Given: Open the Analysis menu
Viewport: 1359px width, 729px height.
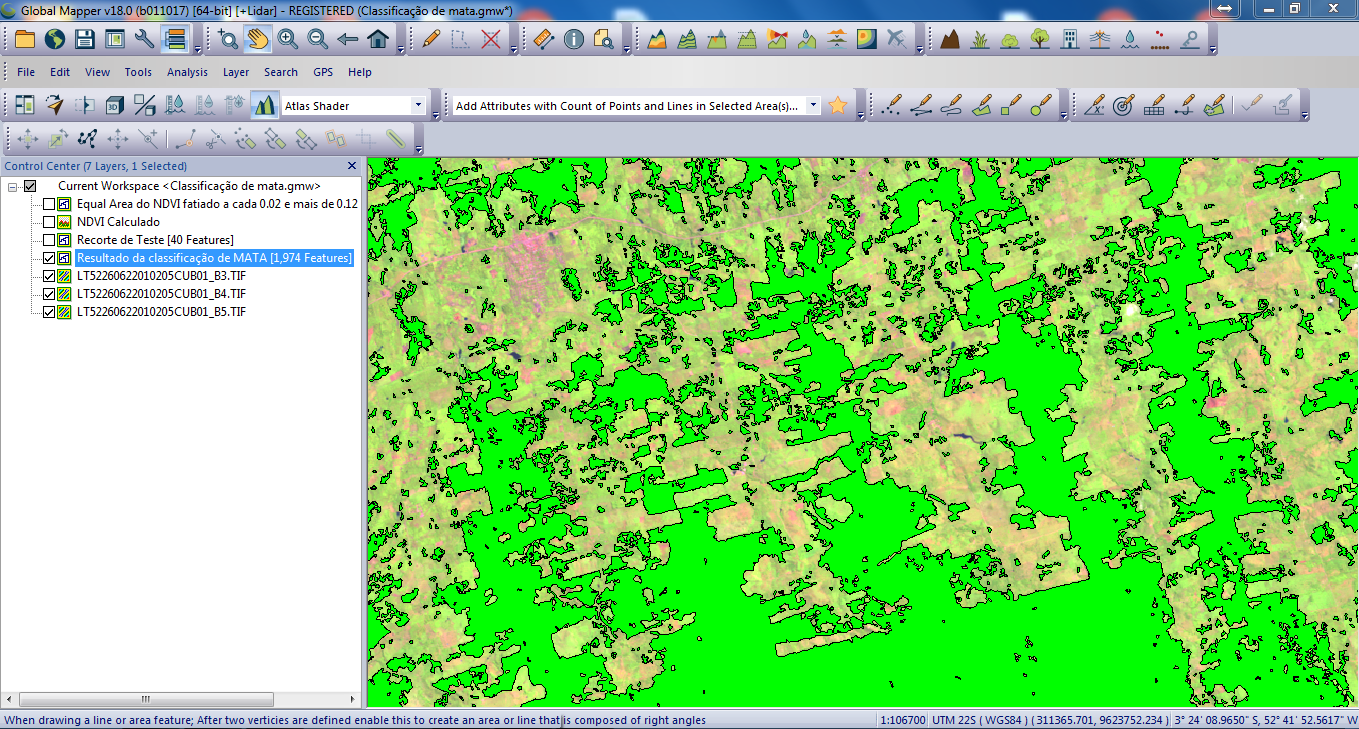Looking at the screenshot, I should point(187,72).
